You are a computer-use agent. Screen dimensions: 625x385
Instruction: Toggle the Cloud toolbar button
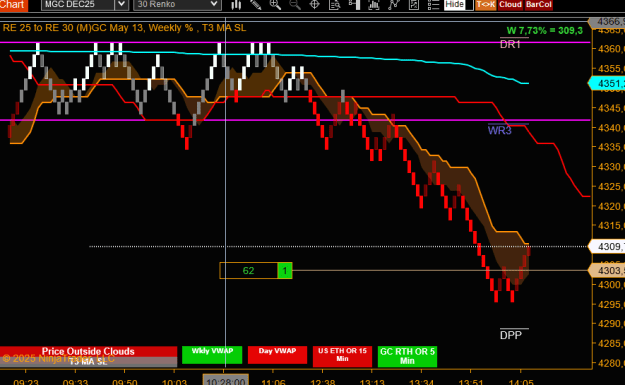click(510, 5)
